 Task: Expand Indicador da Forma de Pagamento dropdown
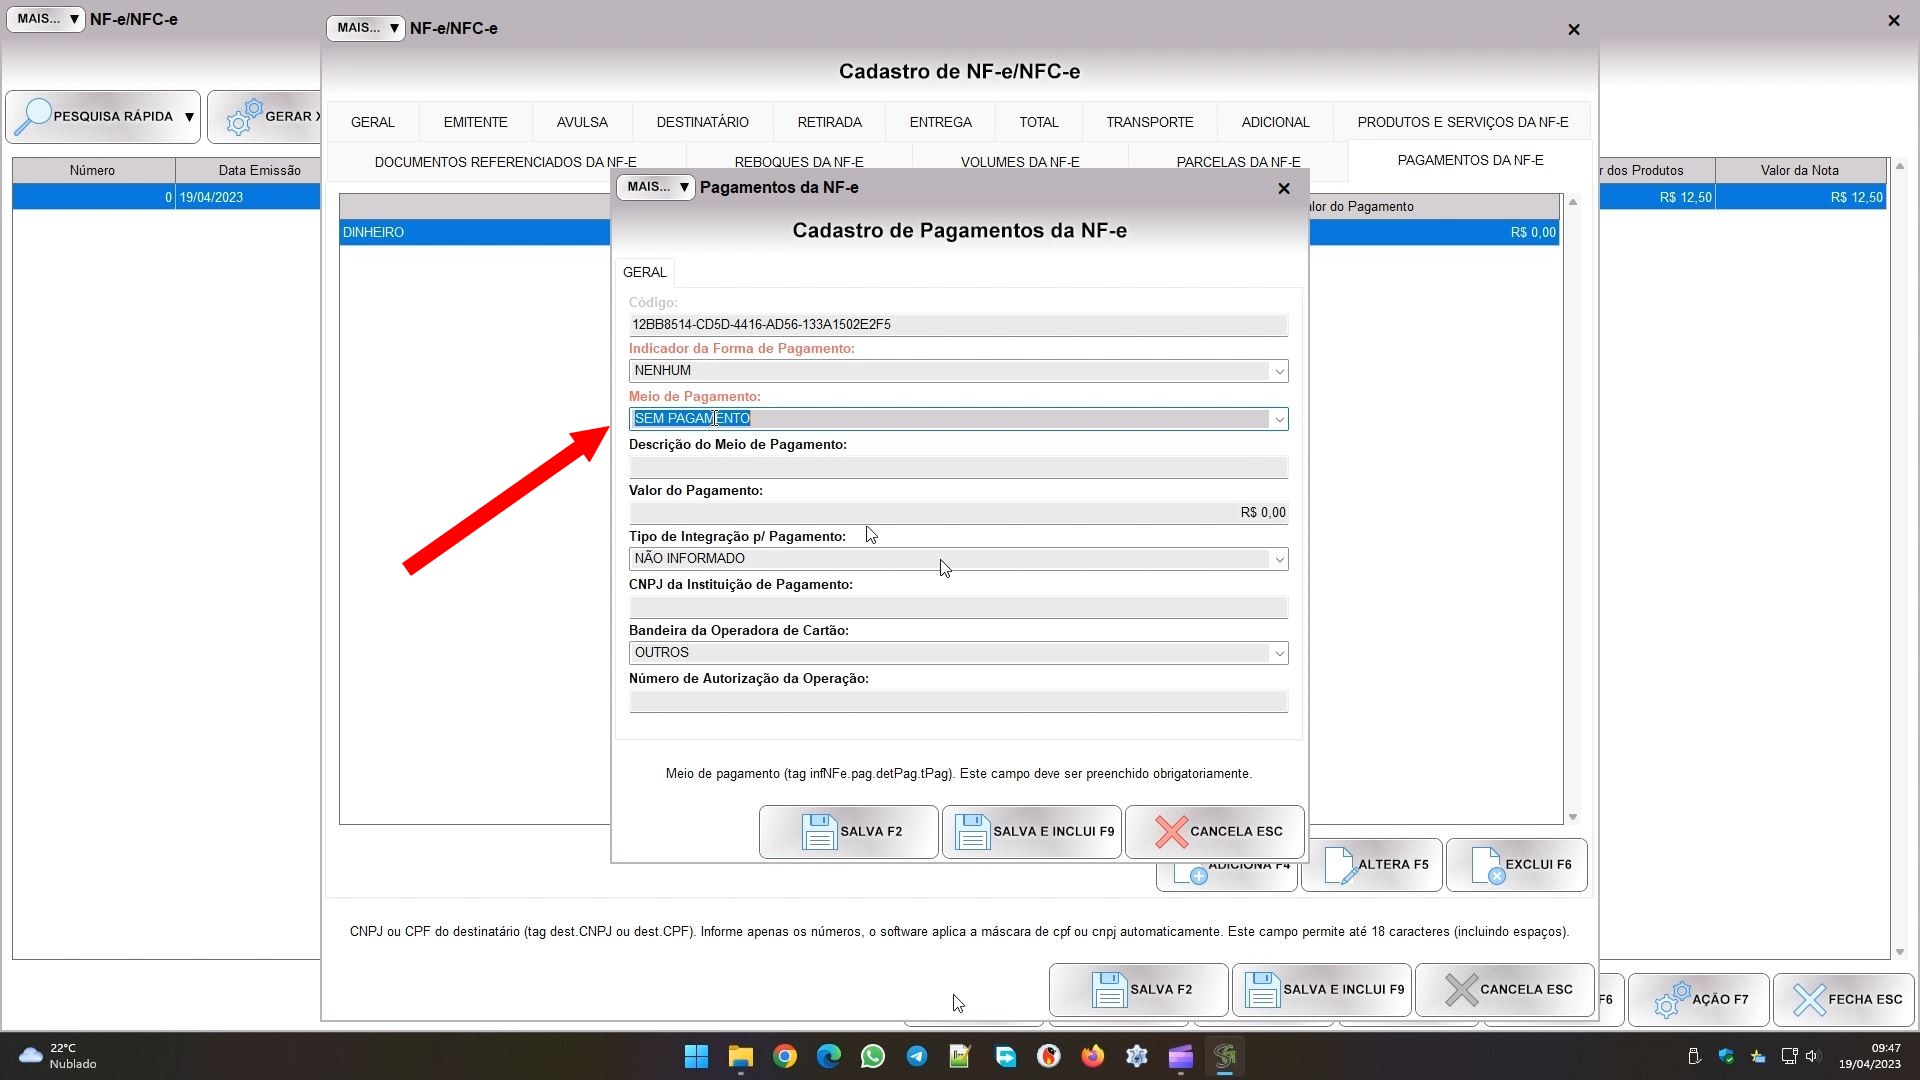click(1278, 372)
